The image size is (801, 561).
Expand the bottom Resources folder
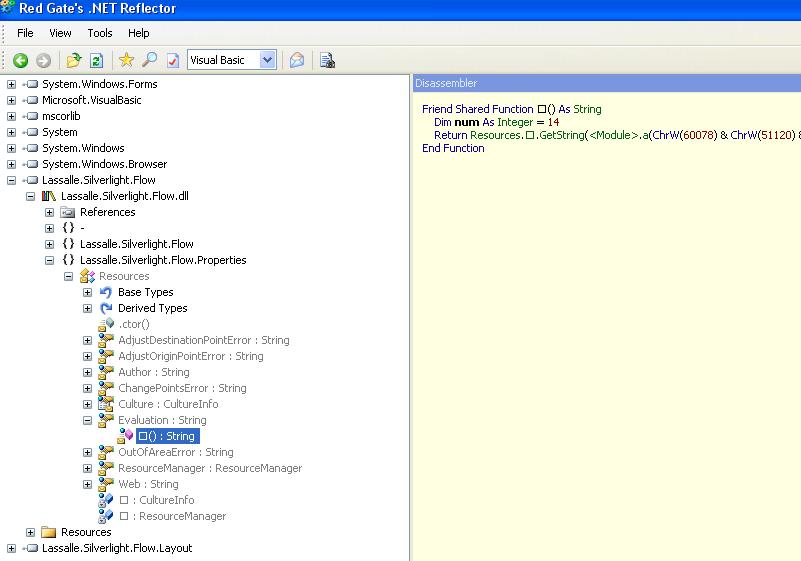pyautogui.click(x=31, y=532)
